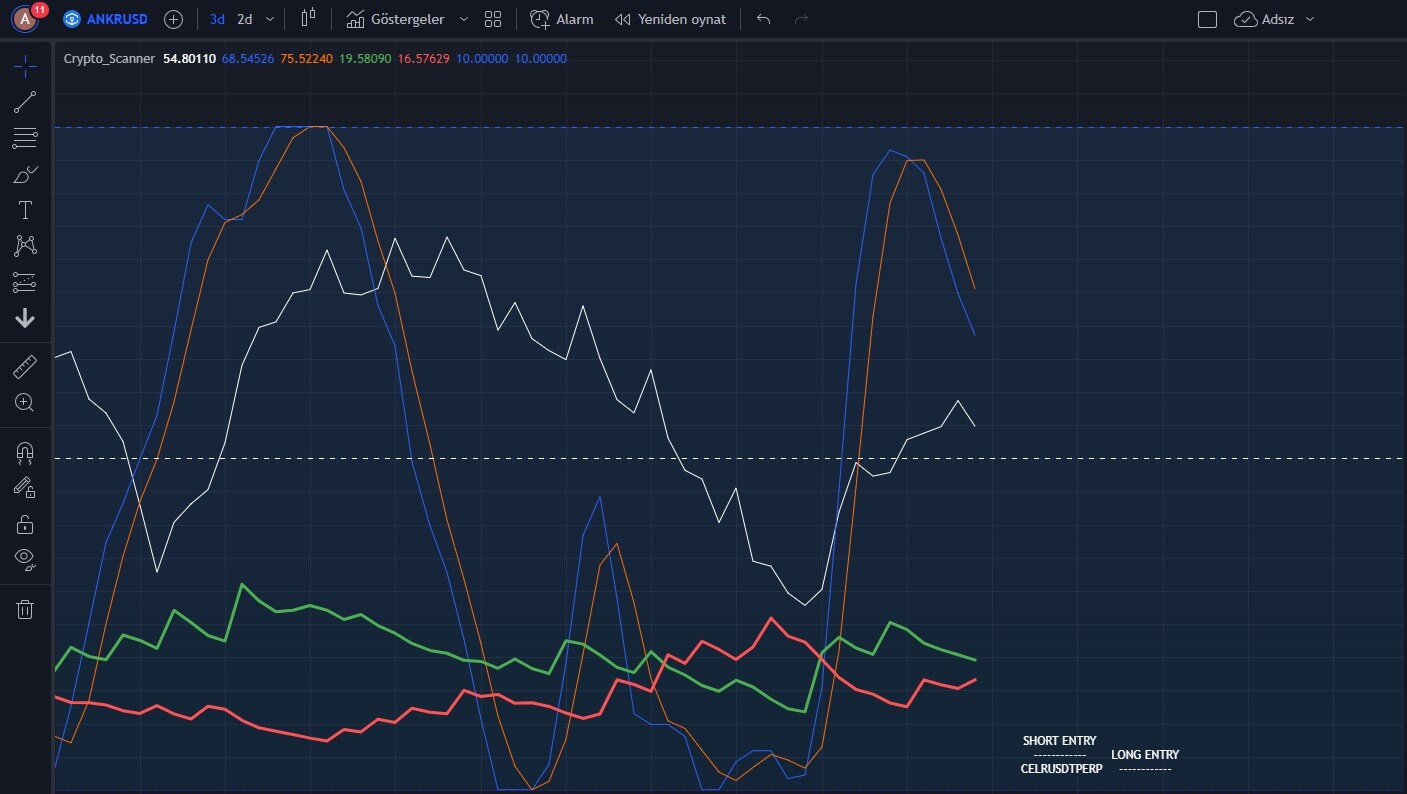
Task: Open the chart type dropdown
Action: pyautogui.click(x=307, y=18)
